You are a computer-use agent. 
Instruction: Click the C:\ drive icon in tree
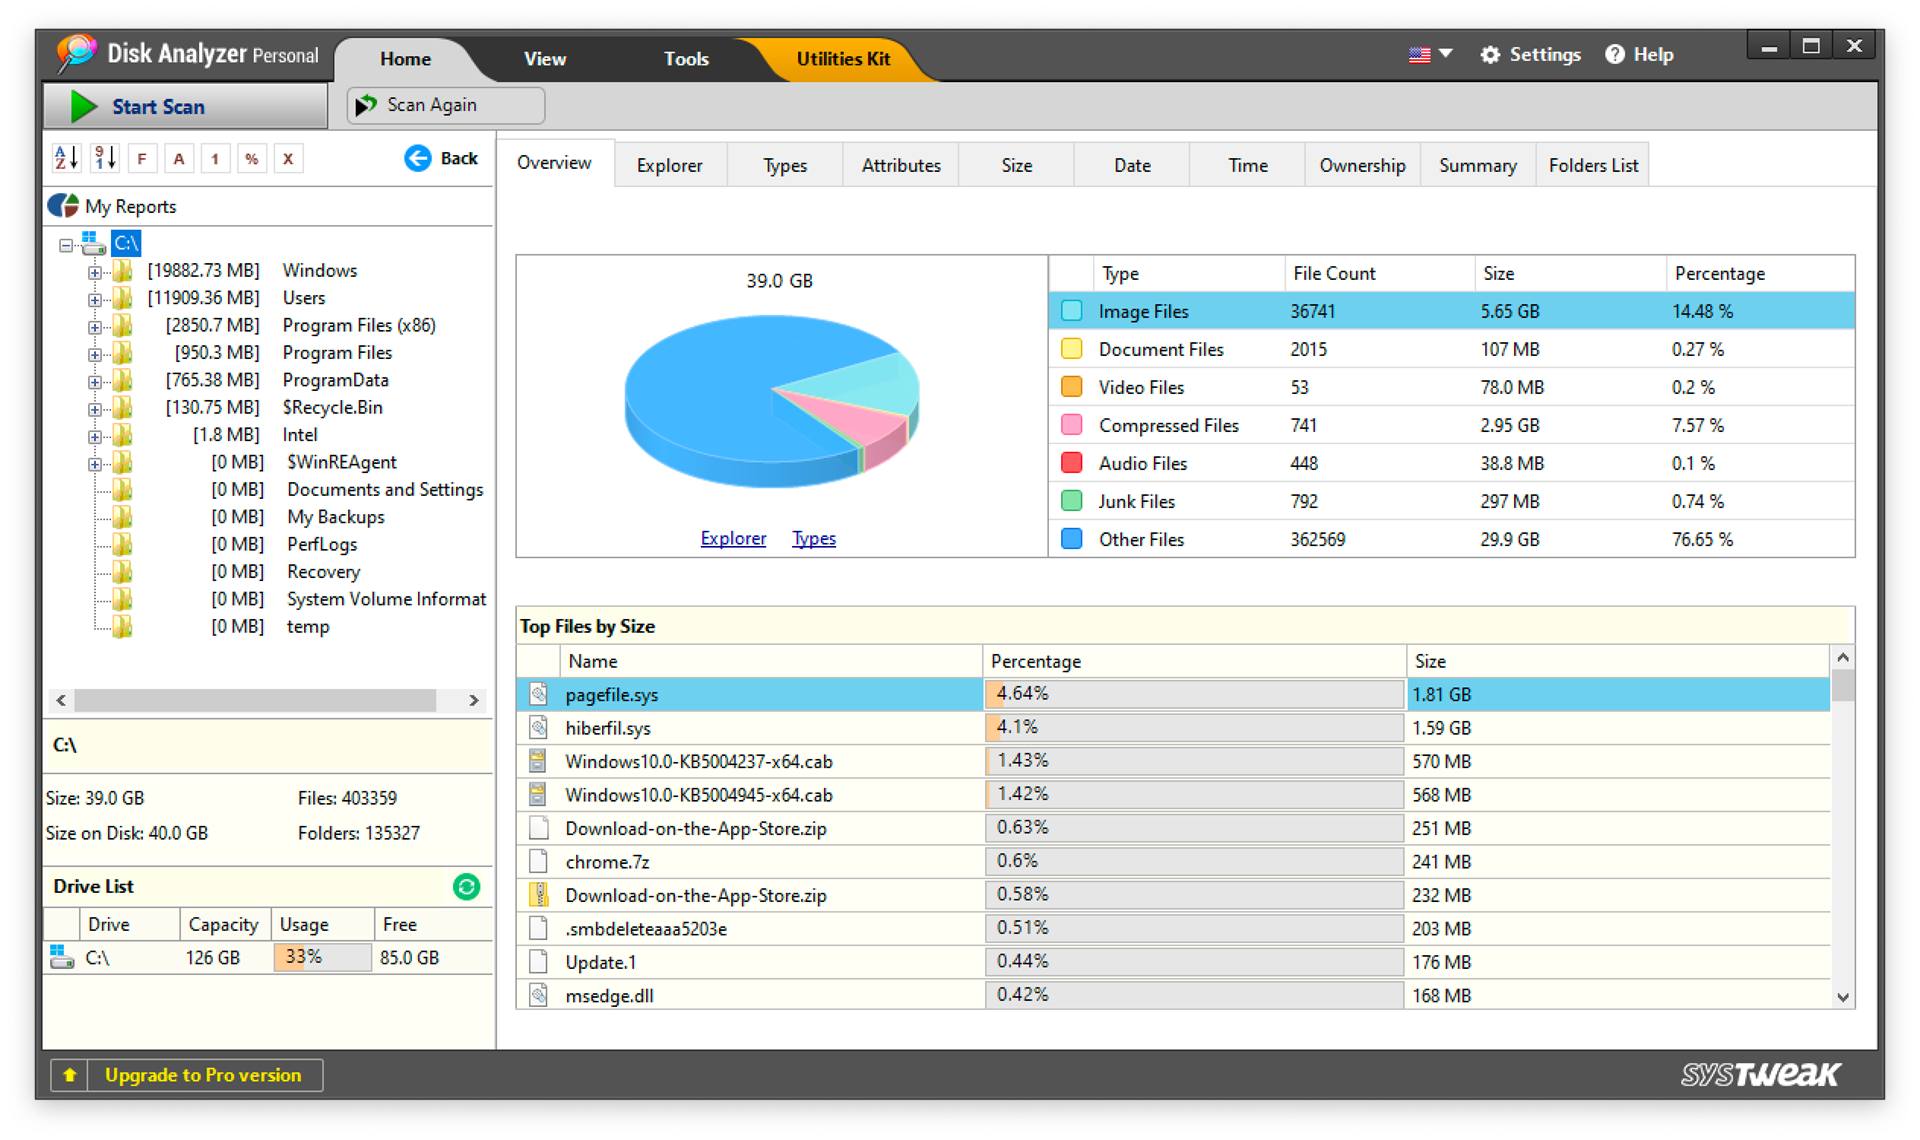(x=93, y=243)
